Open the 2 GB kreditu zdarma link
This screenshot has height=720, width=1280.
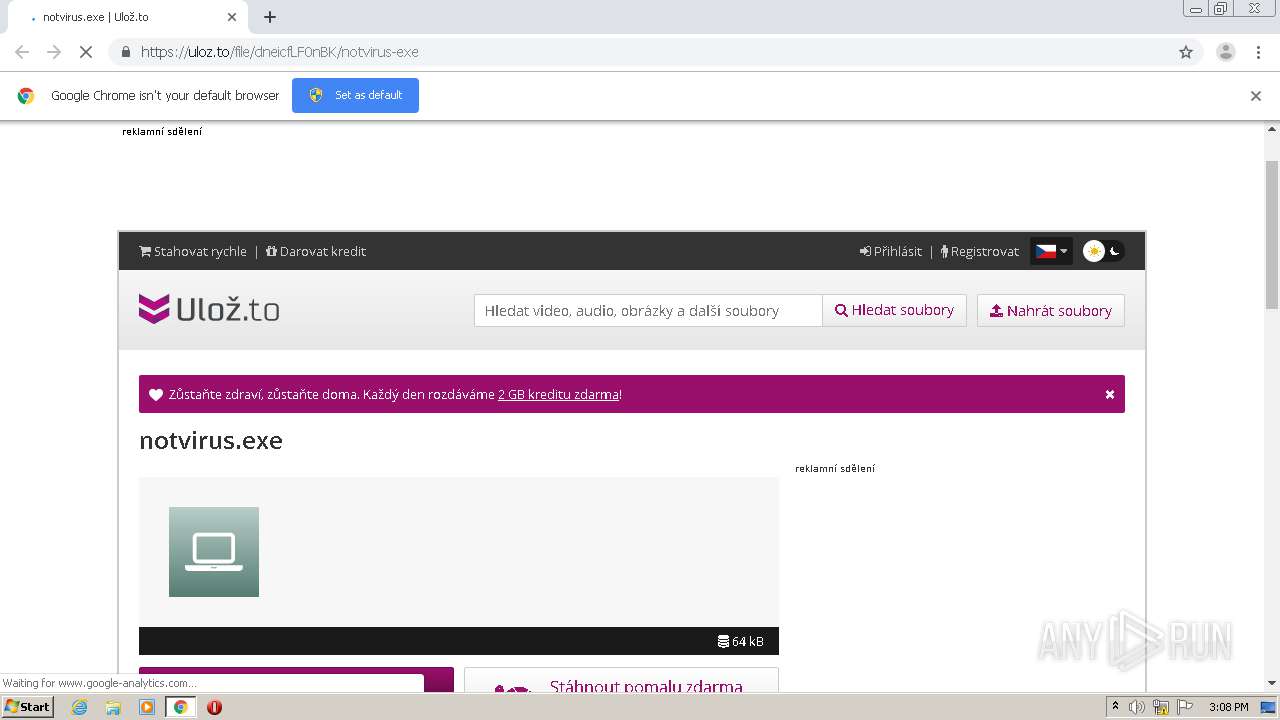pos(559,394)
